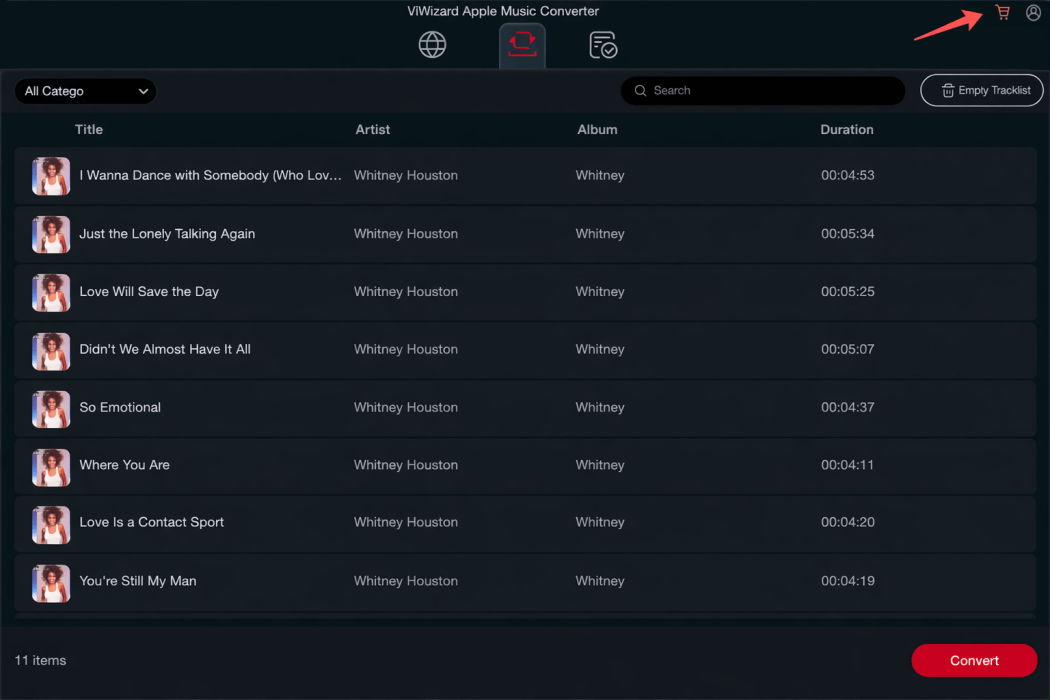This screenshot has width=1050, height=700.
Task: Select the album artwork for So Emotional
Action: tap(50, 409)
